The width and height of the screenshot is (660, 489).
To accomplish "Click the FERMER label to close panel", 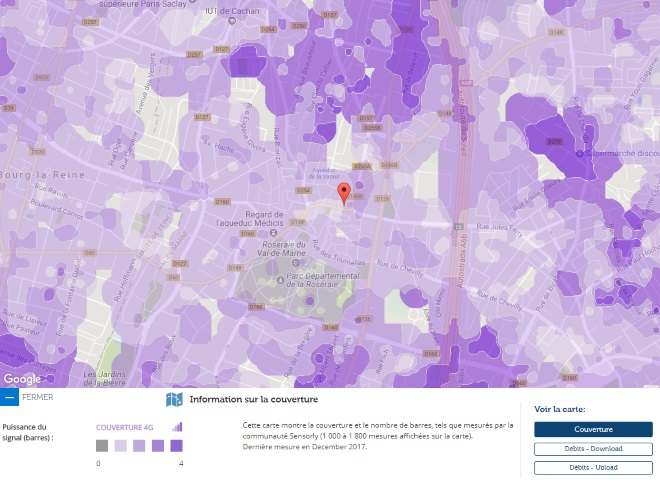I will click(x=38, y=397).
